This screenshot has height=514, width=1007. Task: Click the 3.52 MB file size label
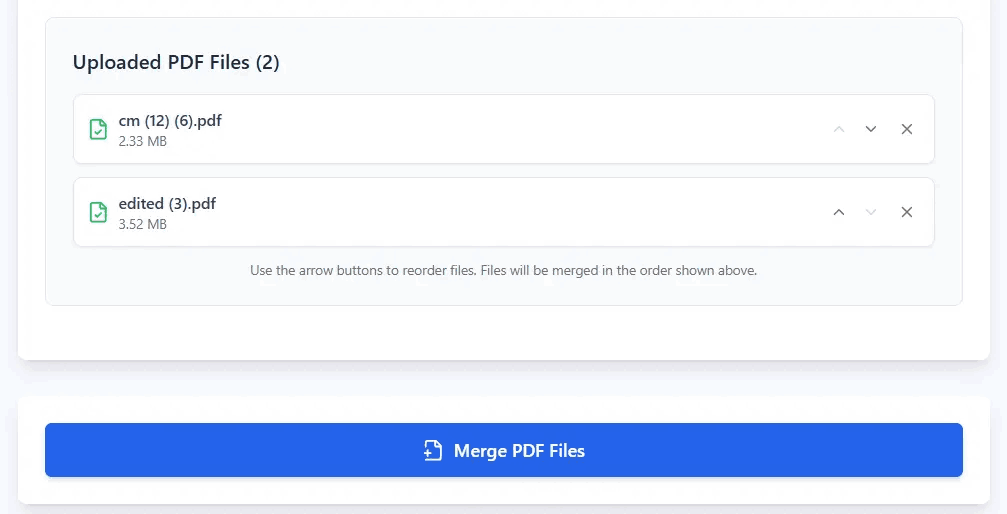pos(142,225)
